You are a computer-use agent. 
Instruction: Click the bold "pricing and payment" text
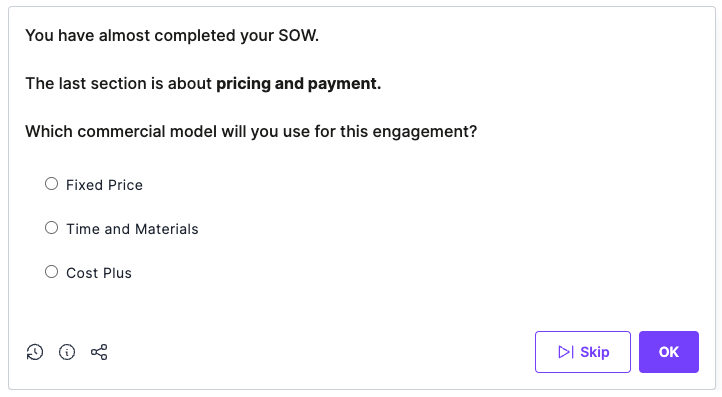click(x=298, y=84)
